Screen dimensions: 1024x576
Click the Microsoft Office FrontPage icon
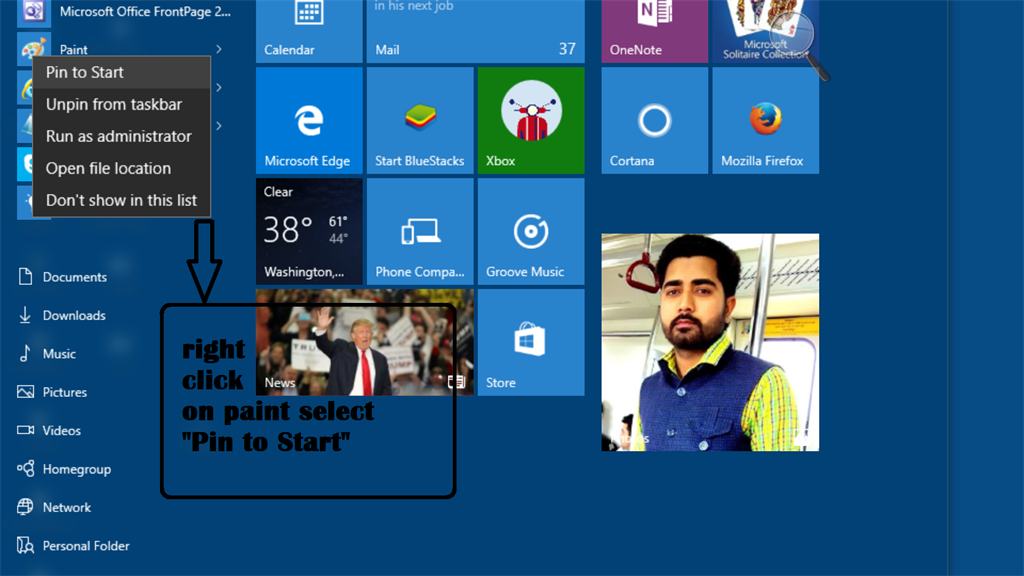click(x=33, y=11)
